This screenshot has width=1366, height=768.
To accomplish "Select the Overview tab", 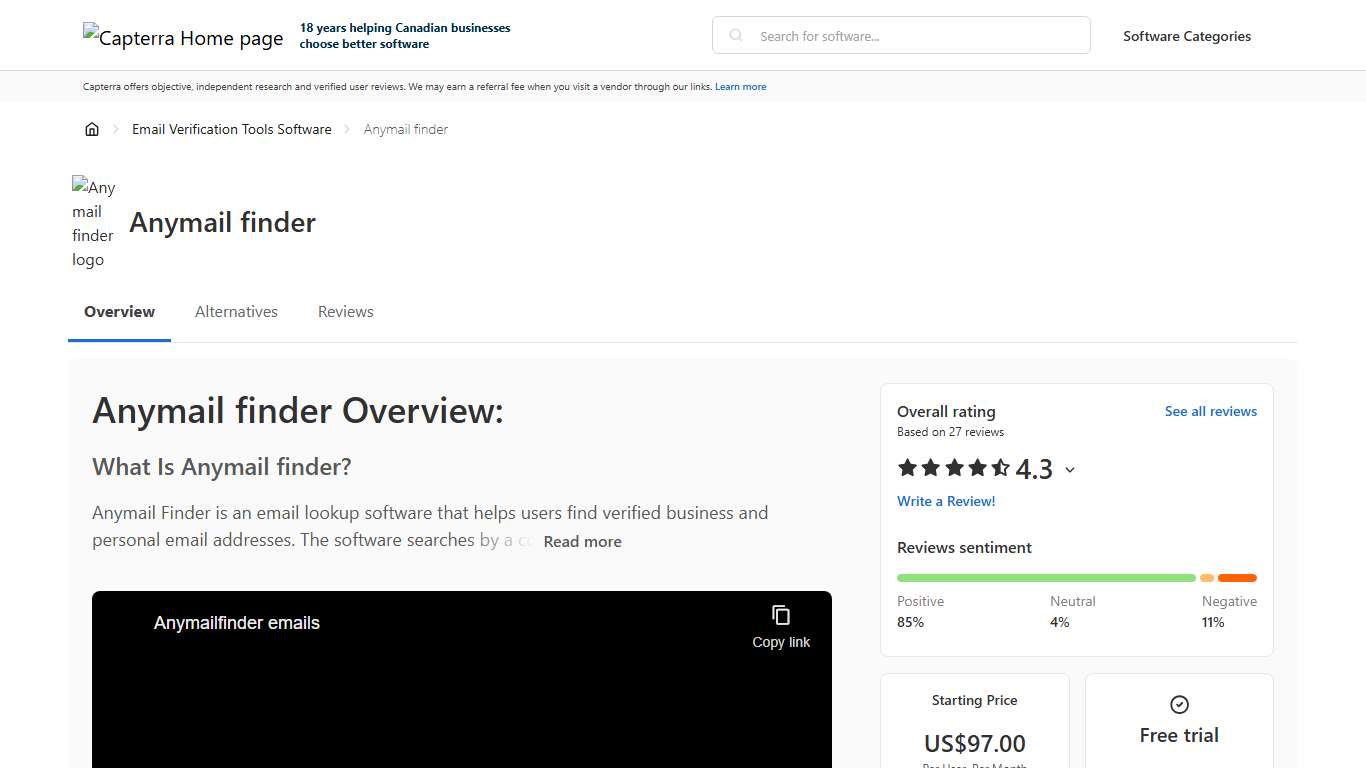I will 119,311.
